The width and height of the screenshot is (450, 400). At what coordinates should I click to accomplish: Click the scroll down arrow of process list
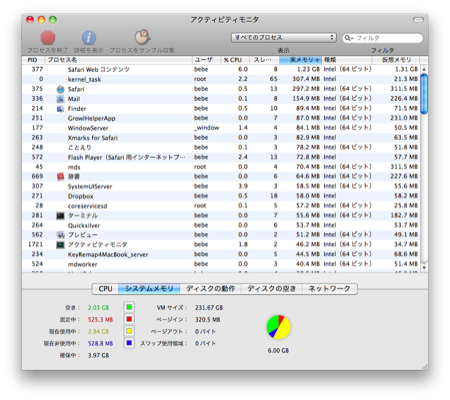(x=424, y=267)
